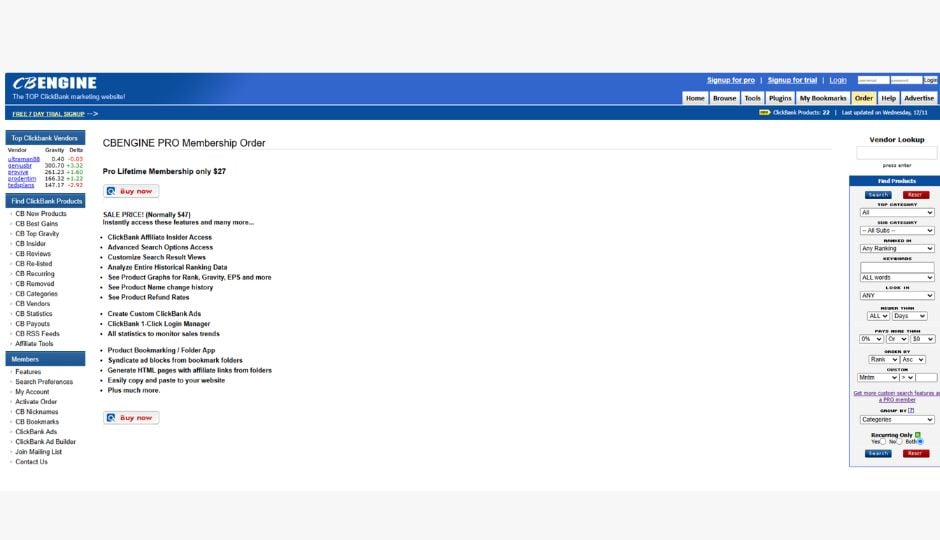Select the Yes recurring radio button
Image resolution: width=940 pixels, height=540 pixels.
(x=882, y=442)
